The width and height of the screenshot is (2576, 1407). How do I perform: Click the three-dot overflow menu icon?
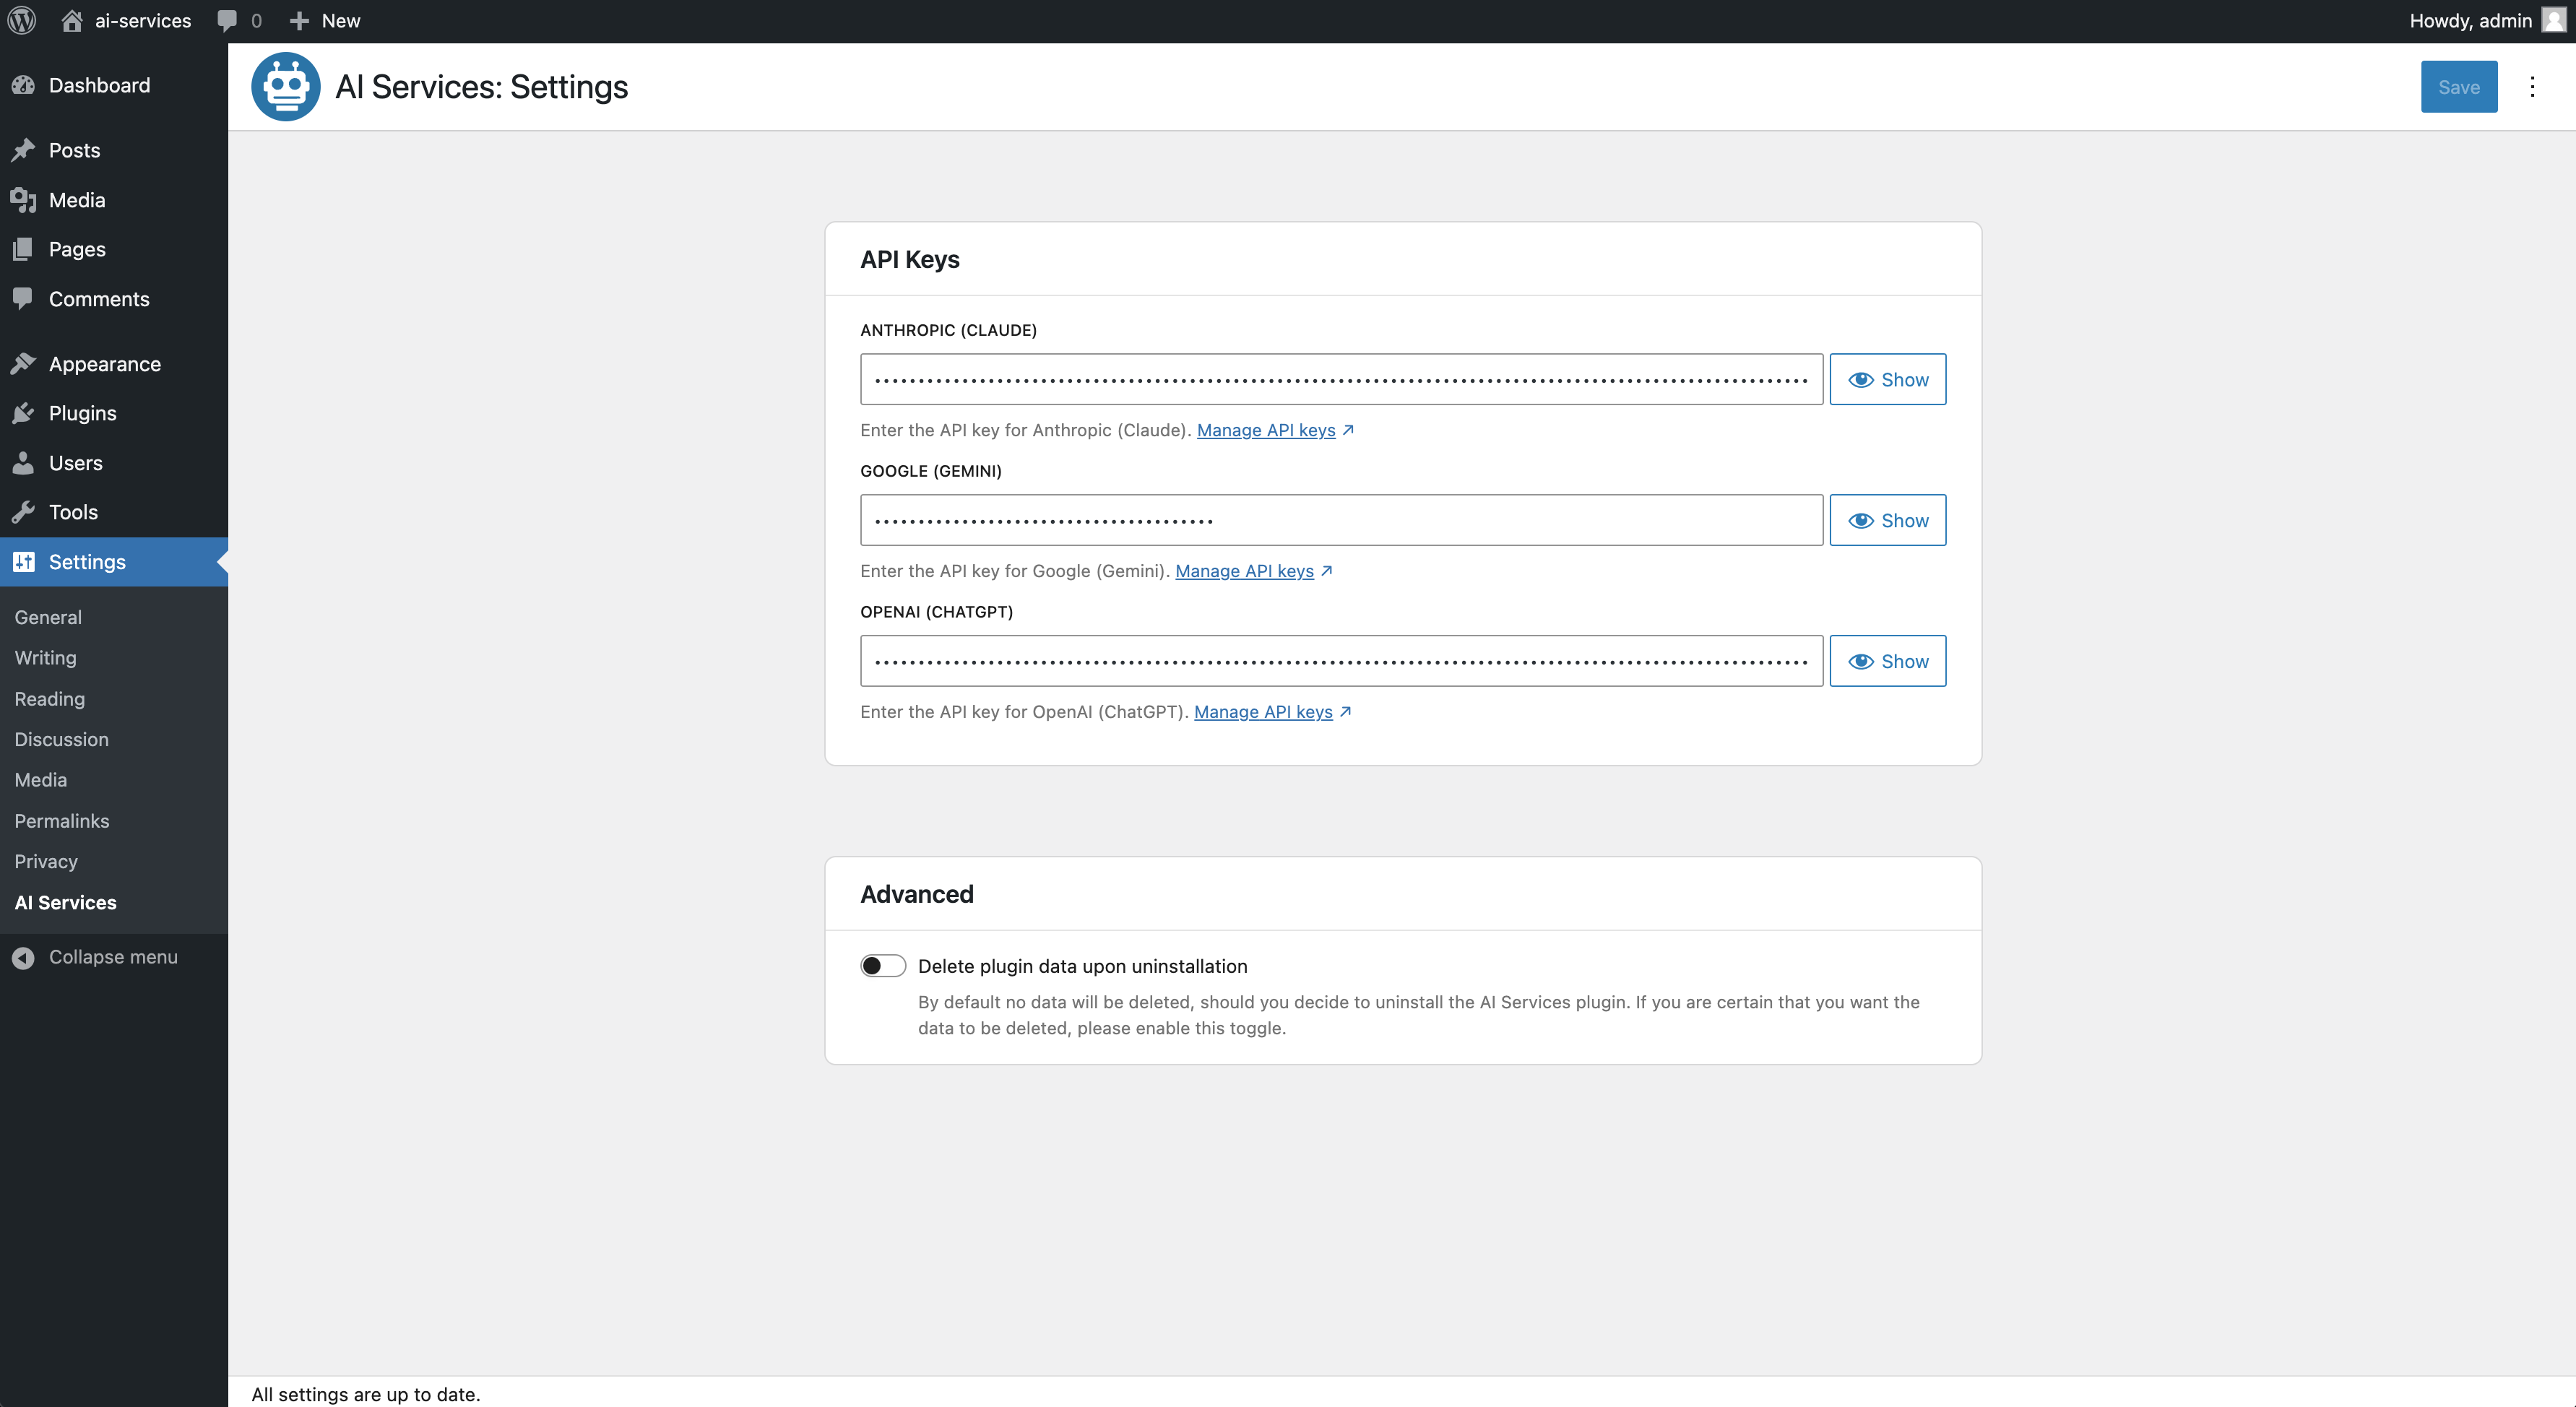2531,87
